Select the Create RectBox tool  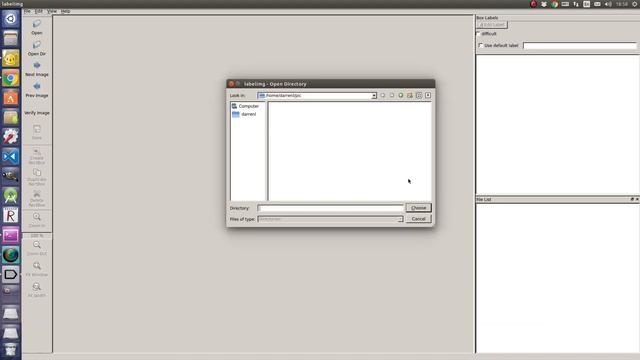(x=37, y=156)
